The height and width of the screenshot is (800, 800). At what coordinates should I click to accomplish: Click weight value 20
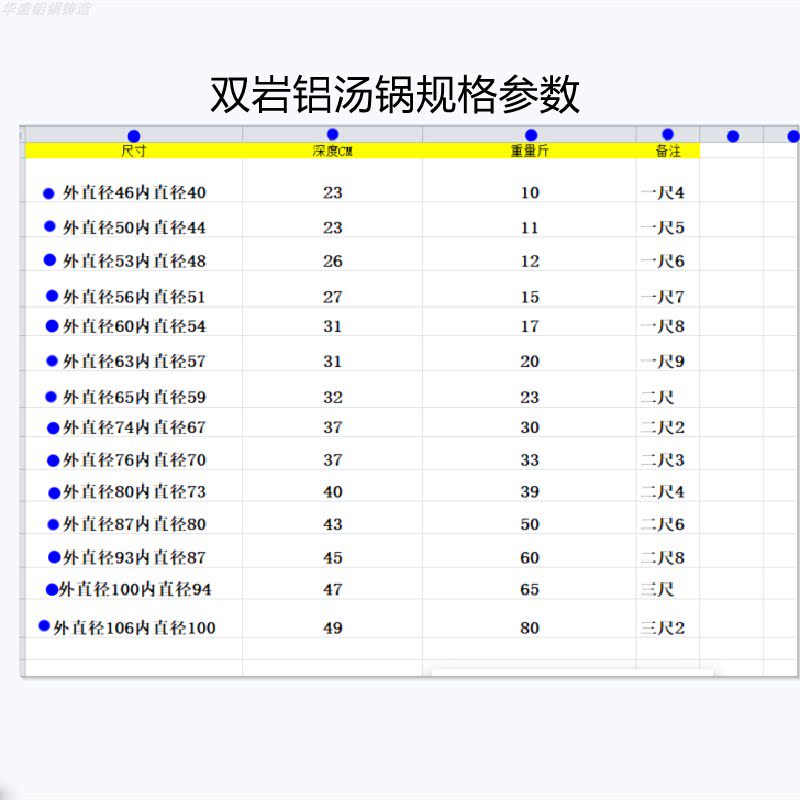click(530, 362)
